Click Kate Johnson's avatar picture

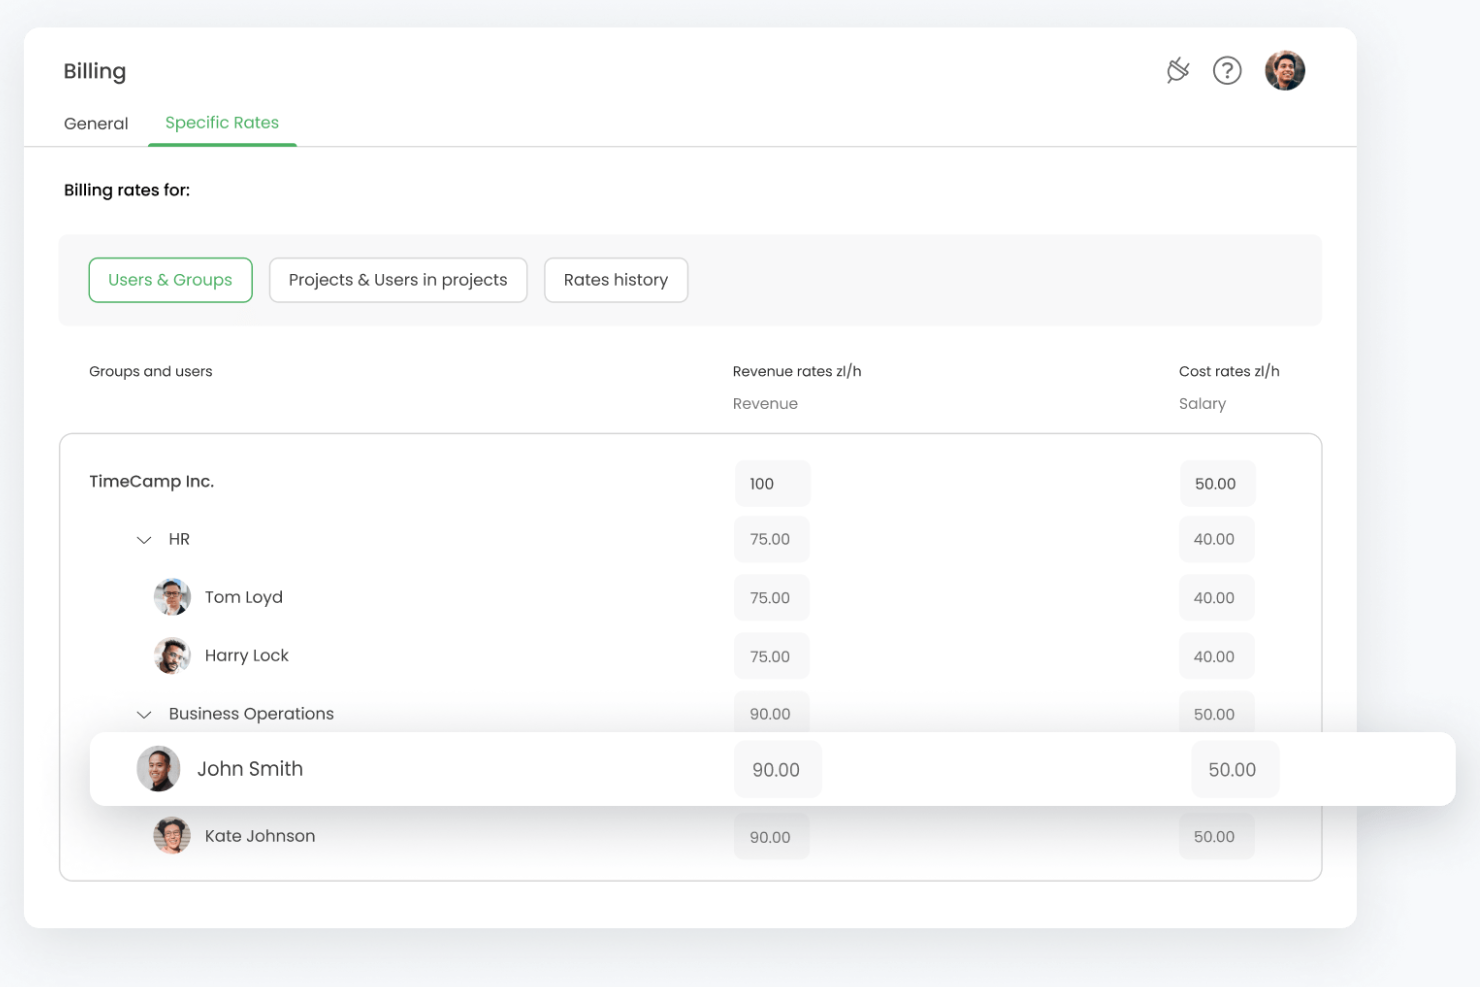point(172,836)
